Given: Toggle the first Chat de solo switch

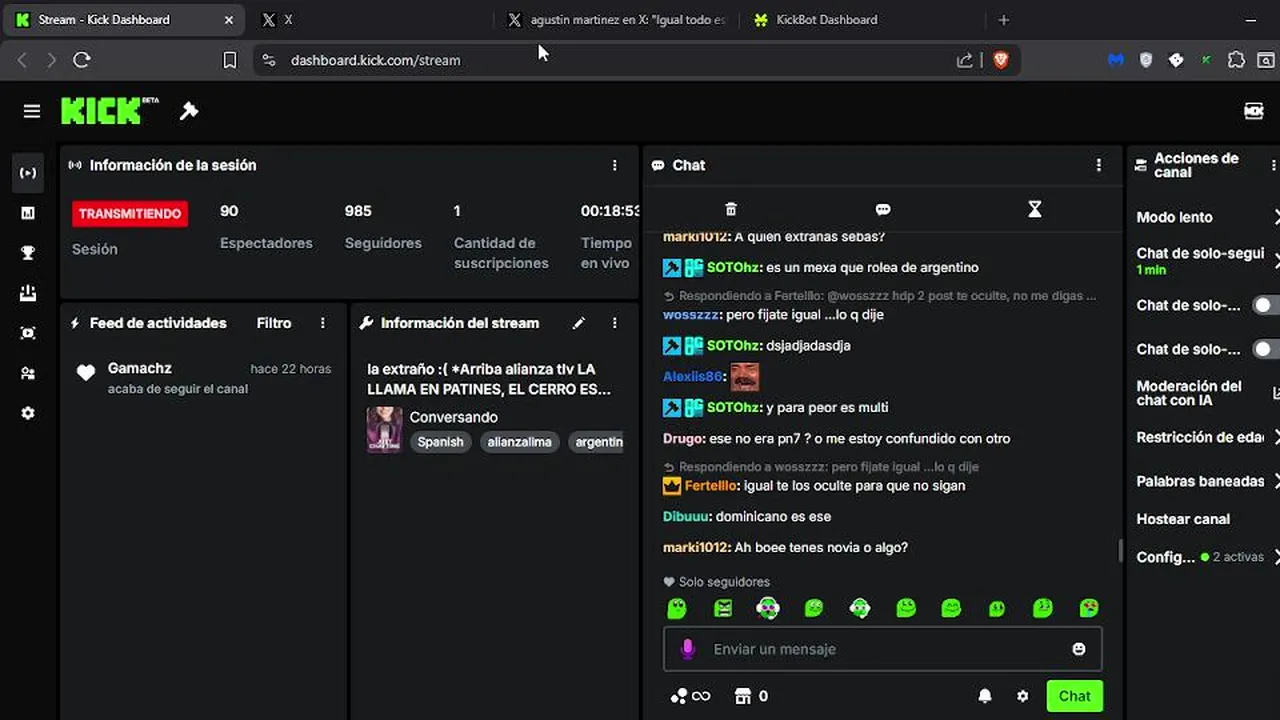Looking at the screenshot, I should pyautogui.click(x=1266, y=305).
